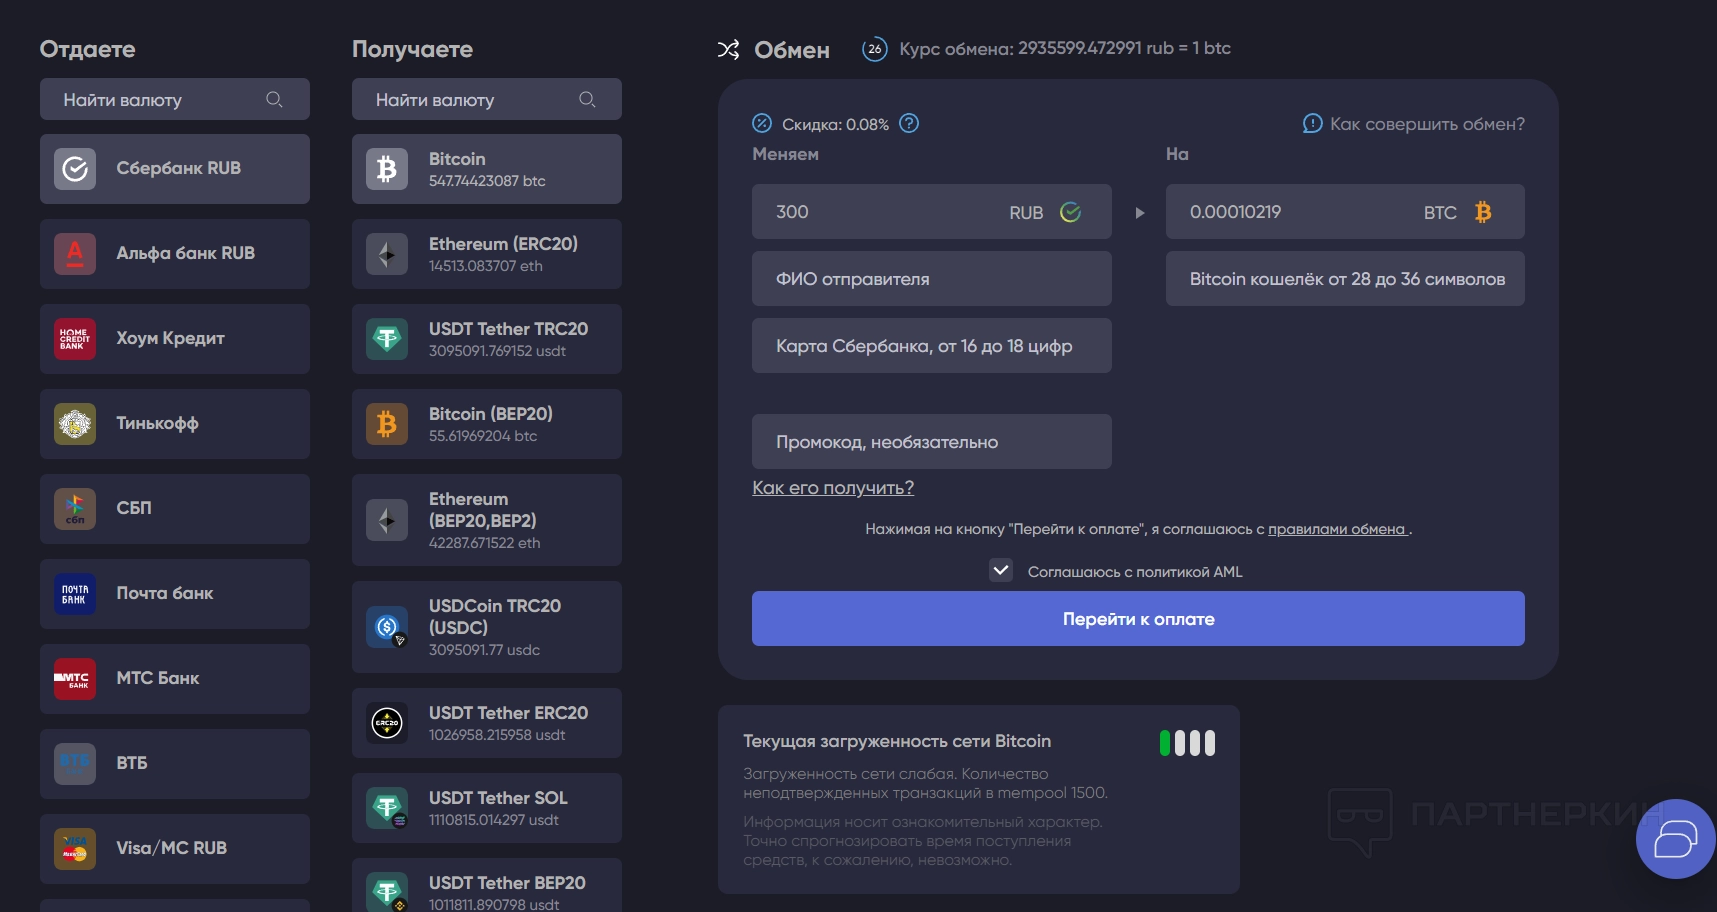
Task: Click the USDT Tether TRC20 icon
Action: (387, 339)
